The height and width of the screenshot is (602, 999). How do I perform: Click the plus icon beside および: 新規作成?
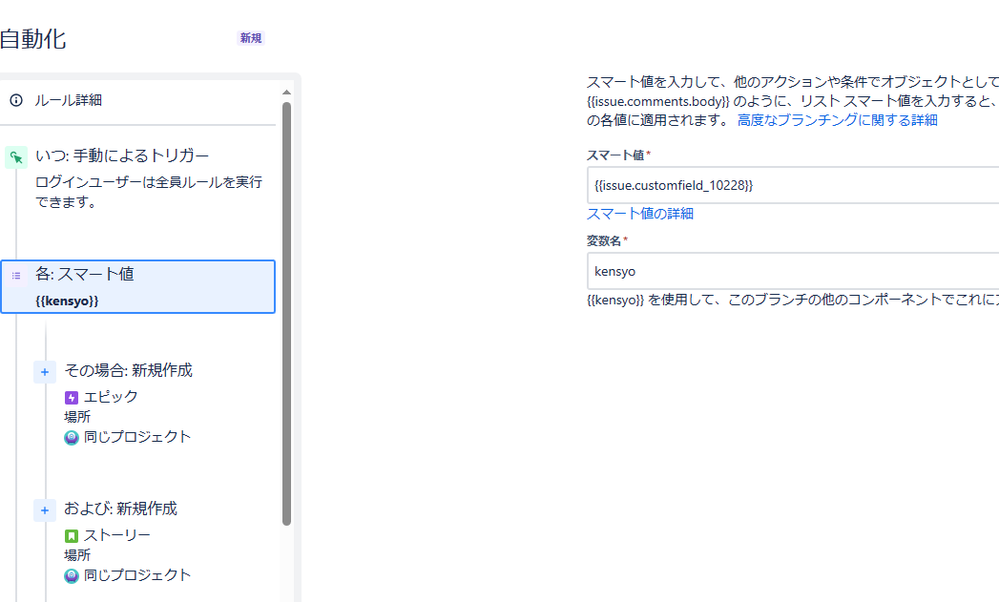(x=45, y=510)
